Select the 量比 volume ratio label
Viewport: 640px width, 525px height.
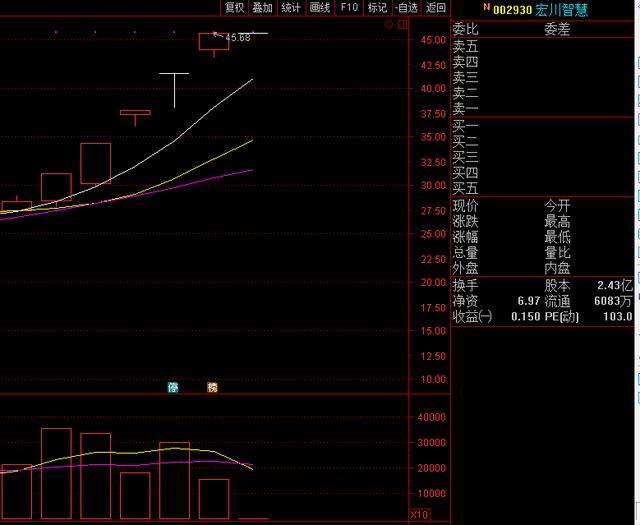tap(557, 252)
